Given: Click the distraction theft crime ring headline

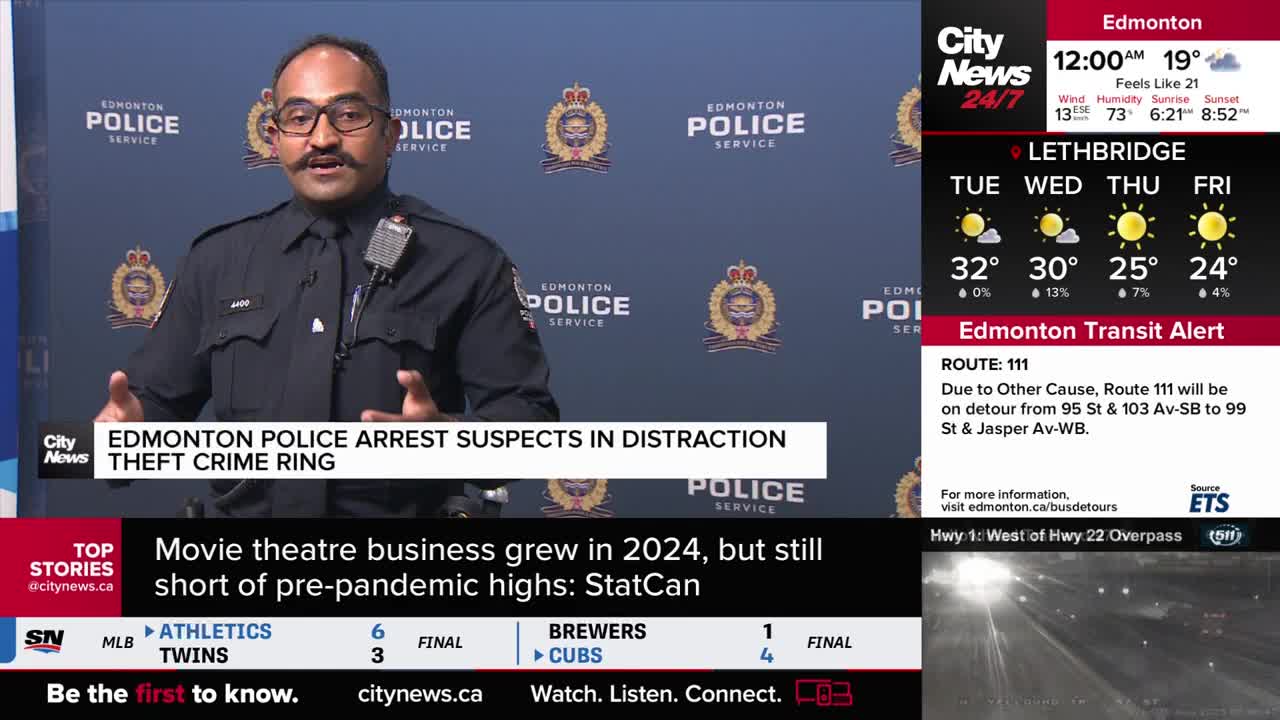Looking at the screenshot, I should (446, 450).
